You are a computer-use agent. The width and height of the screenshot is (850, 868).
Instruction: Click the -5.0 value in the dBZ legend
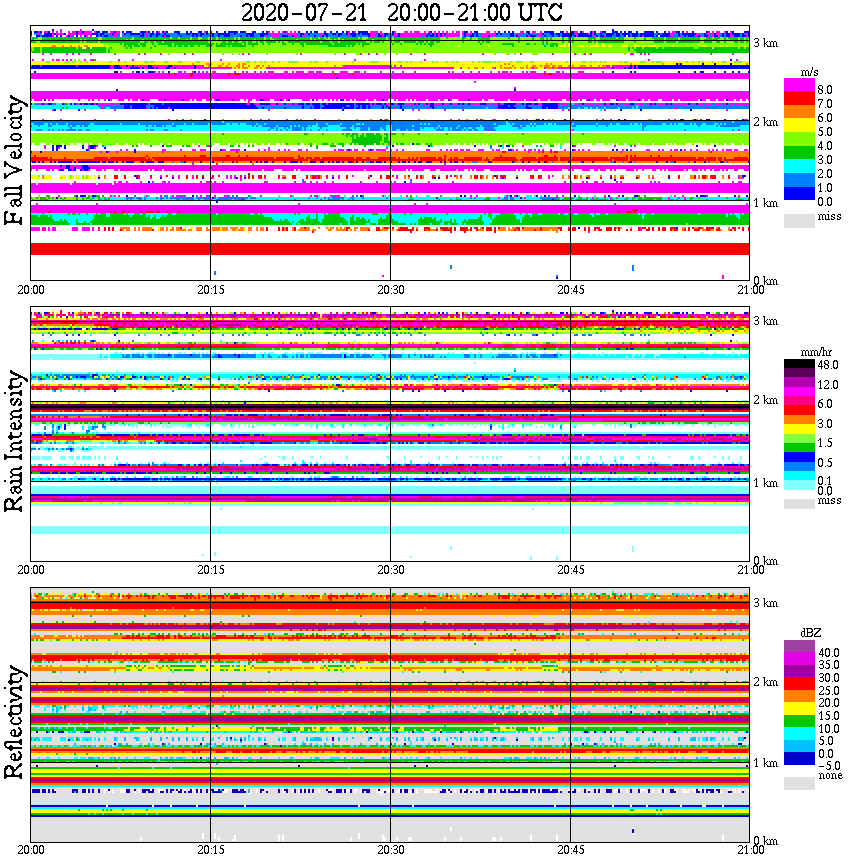pyautogui.click(x=829, y=766)
